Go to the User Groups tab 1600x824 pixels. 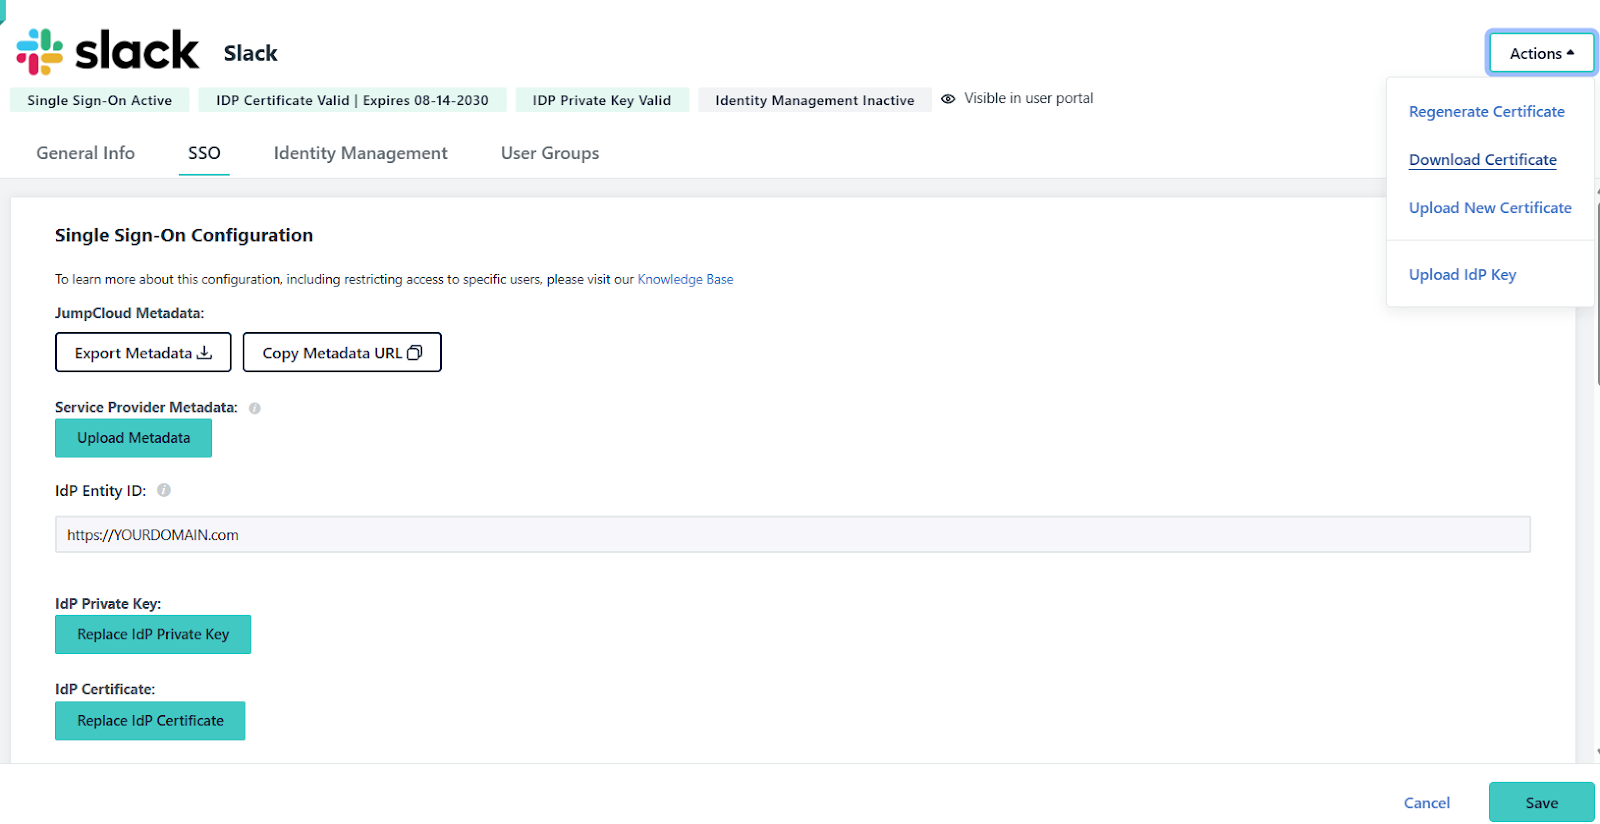[x=550, y=153]
